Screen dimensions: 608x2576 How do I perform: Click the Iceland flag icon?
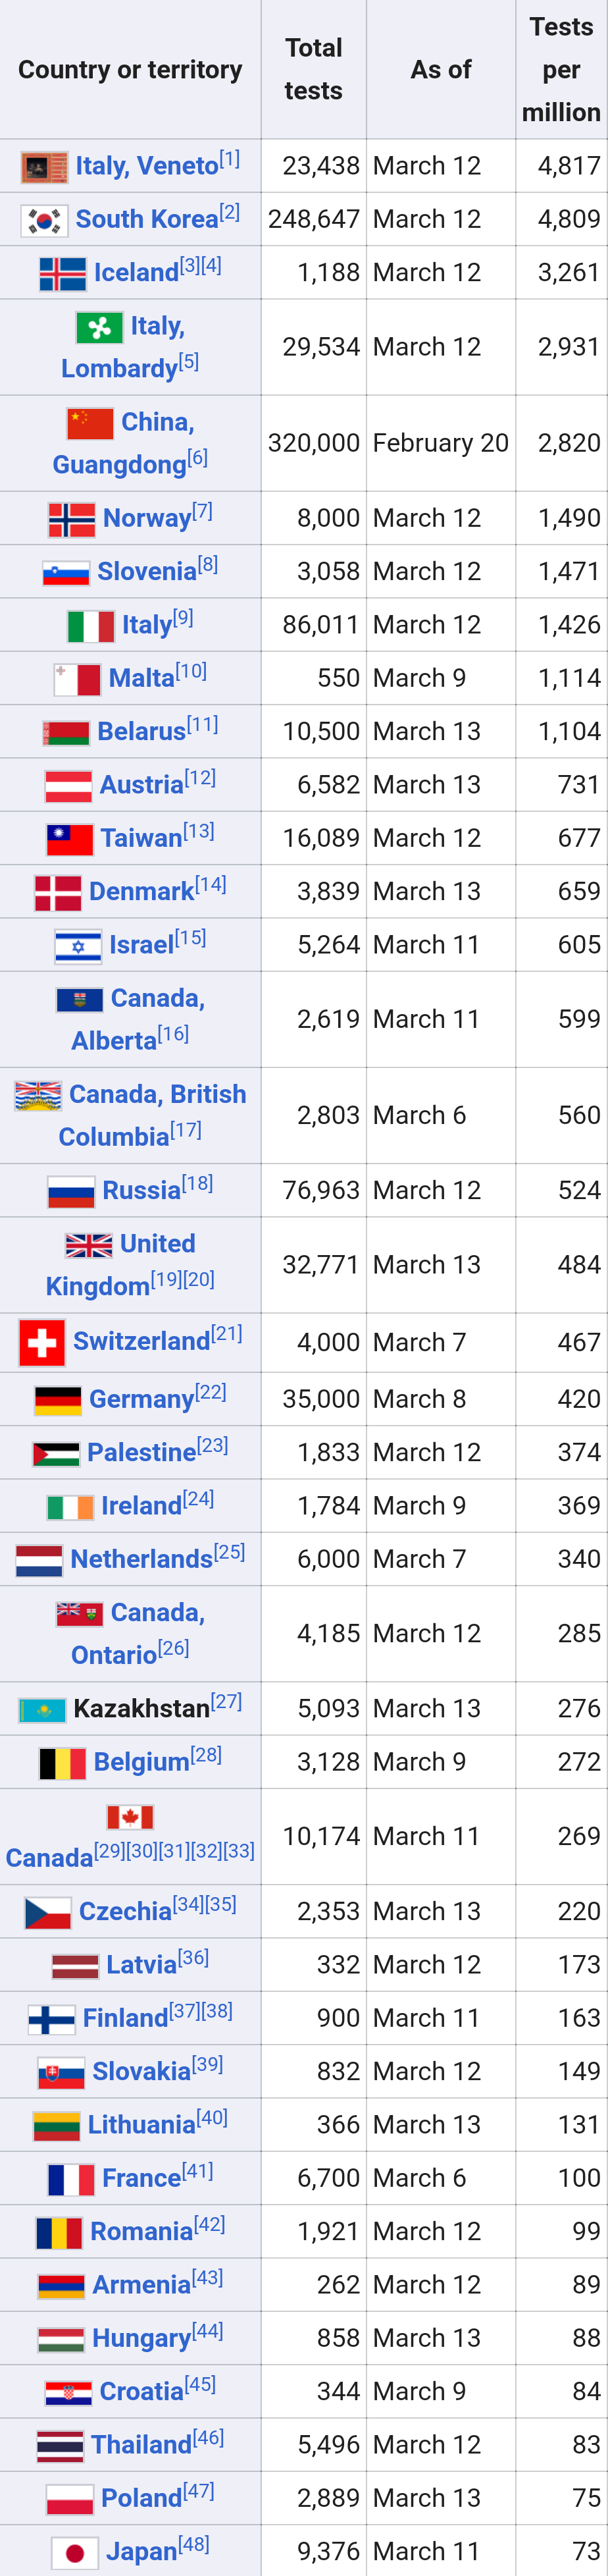pyautogui.click(x=62, y=274)
